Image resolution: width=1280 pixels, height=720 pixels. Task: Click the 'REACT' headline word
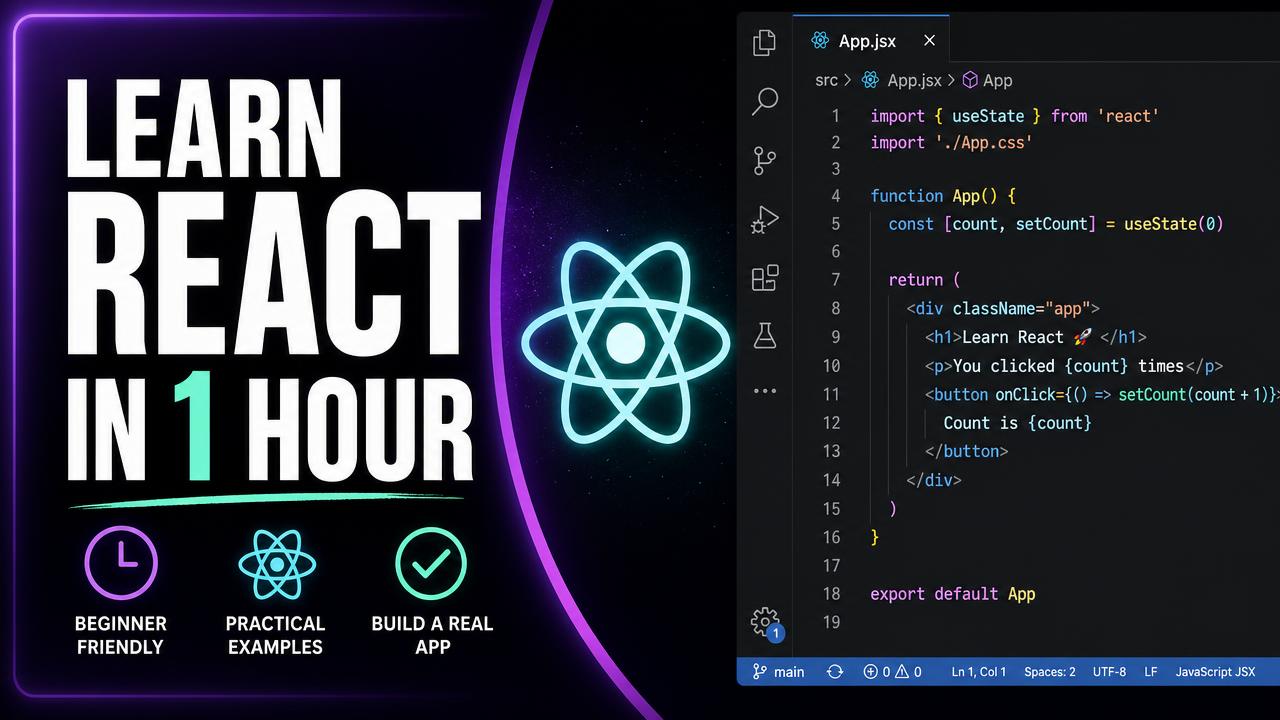(x=273, y=276)
